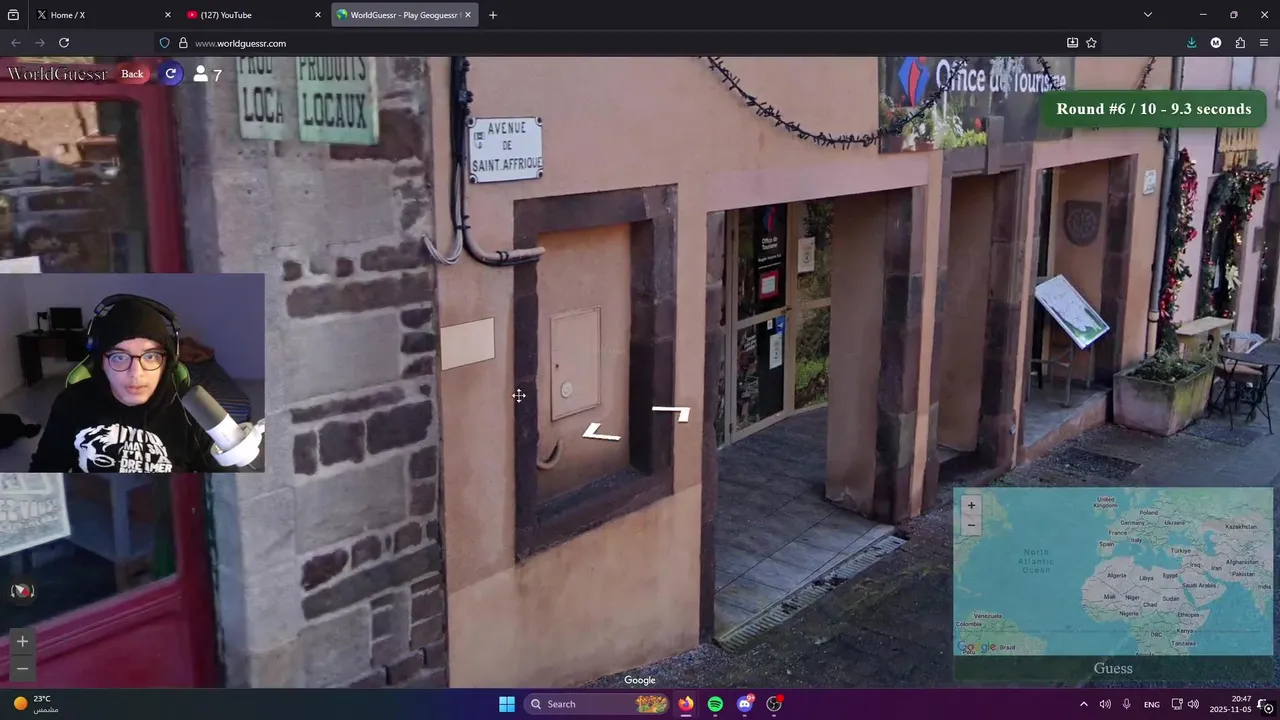The image size is (1280, 720).
Task: Go back to the previous page
Action: [x=15, y=43]
